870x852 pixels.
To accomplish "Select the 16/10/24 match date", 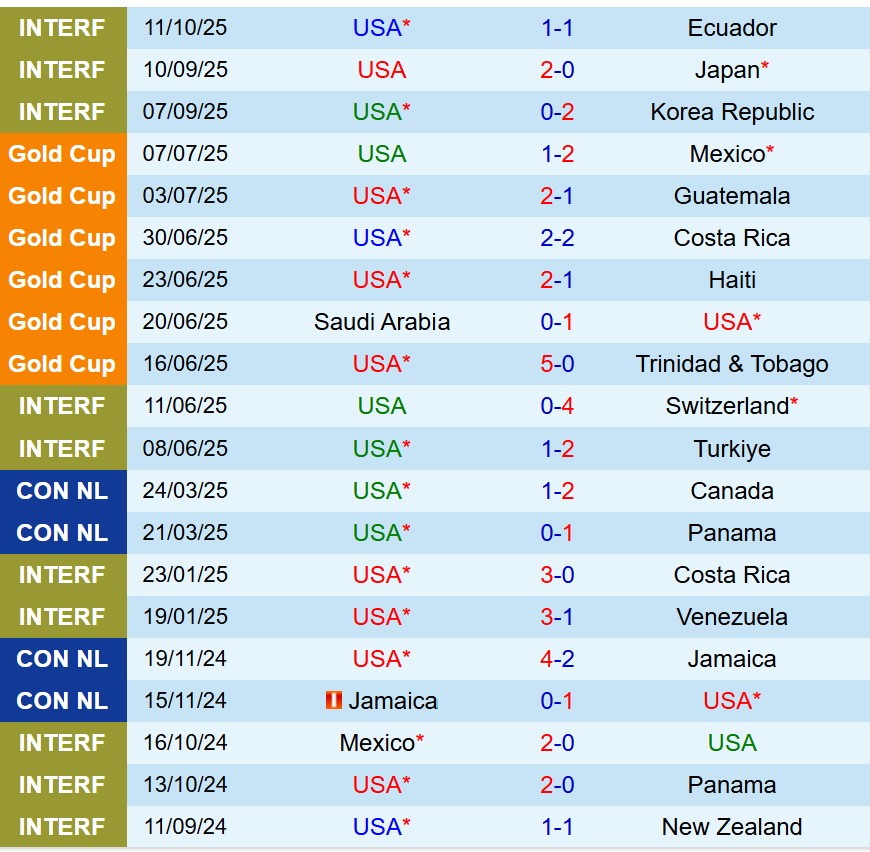I will click(x=185, y=743).
